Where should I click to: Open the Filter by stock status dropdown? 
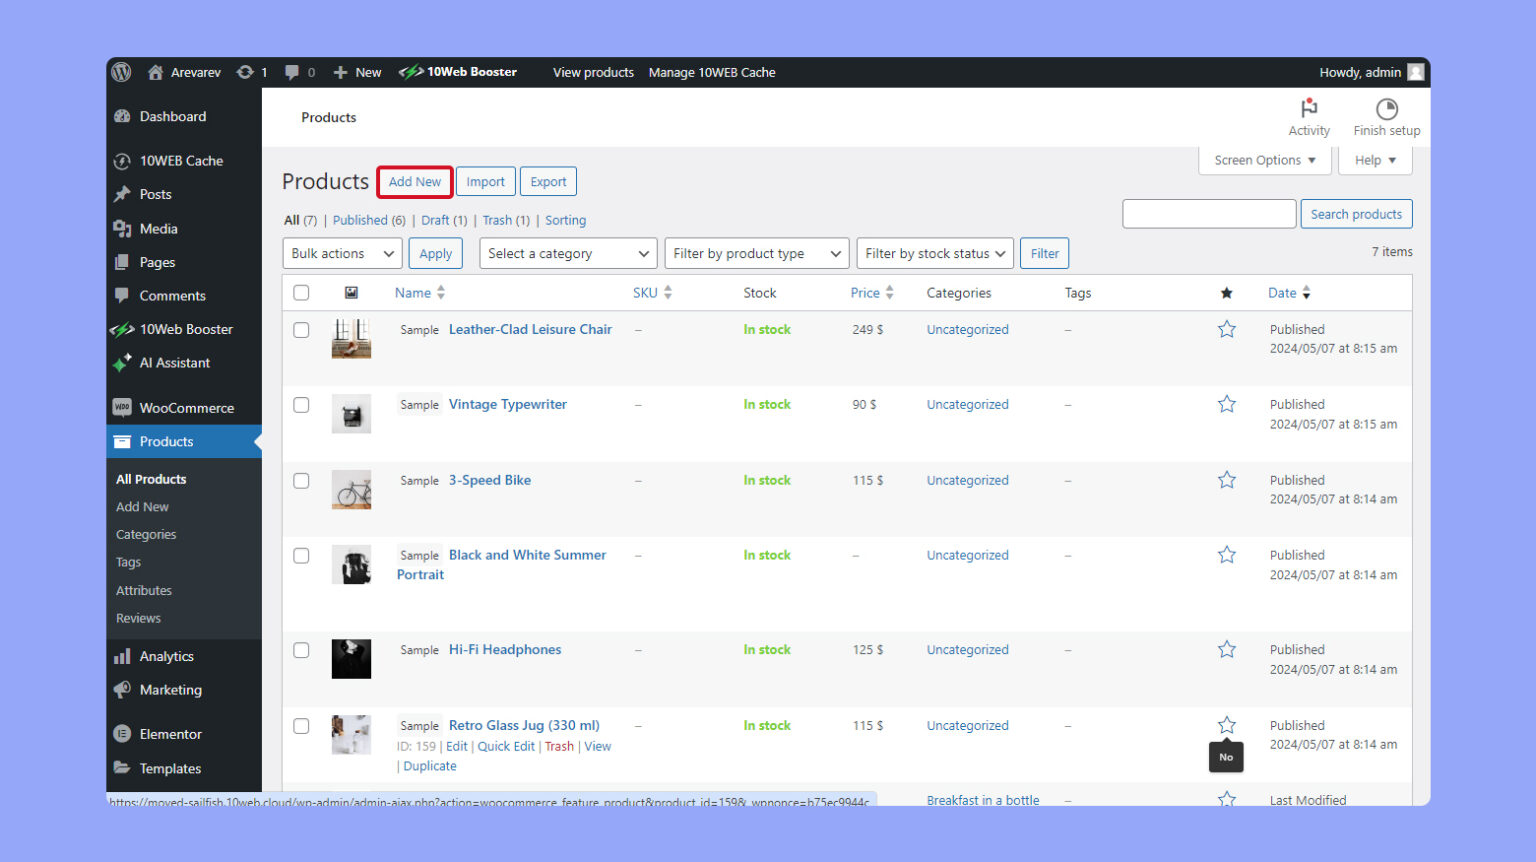pos(935,254)
